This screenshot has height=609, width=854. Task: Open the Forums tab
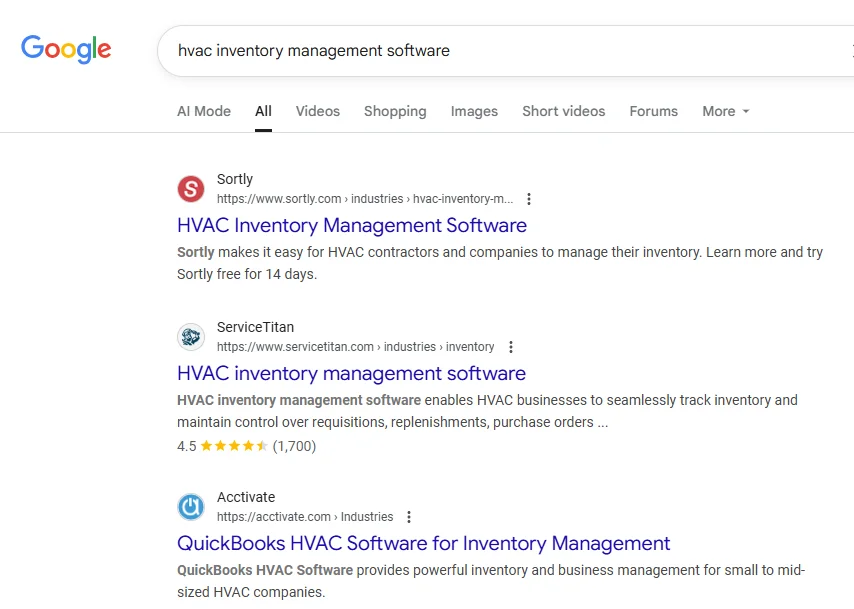tap(654, 111)
